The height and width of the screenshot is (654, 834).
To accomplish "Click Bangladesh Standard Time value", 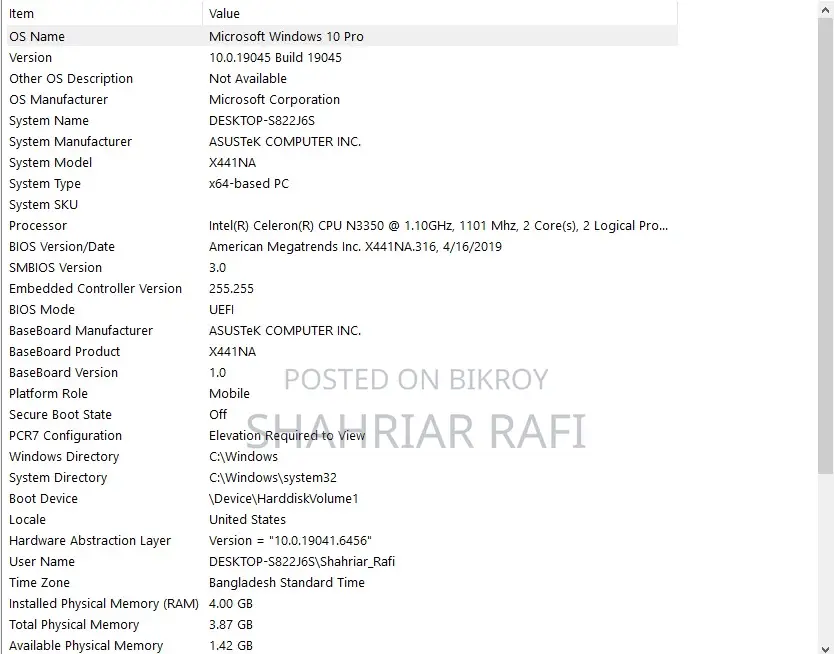I will [287, 583].
